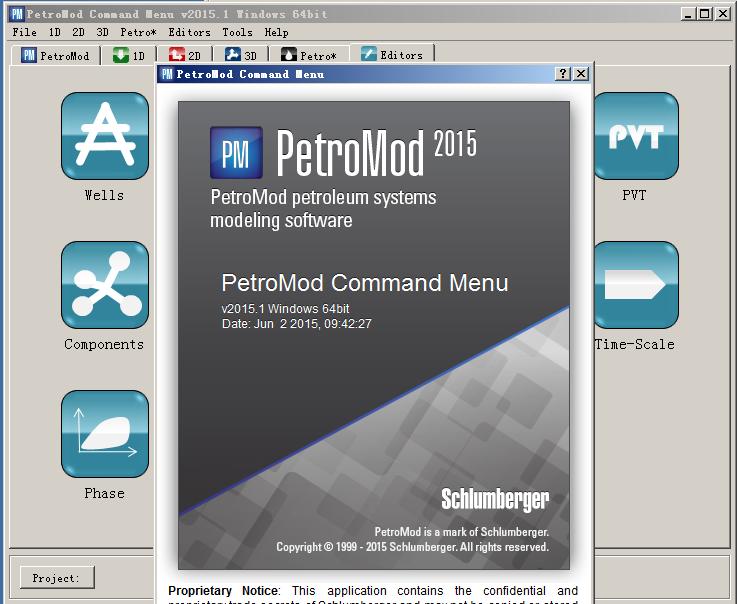737x604 pixels.
Task: Switch to the PetroMod tab
Action: click(x=55, y=55)
